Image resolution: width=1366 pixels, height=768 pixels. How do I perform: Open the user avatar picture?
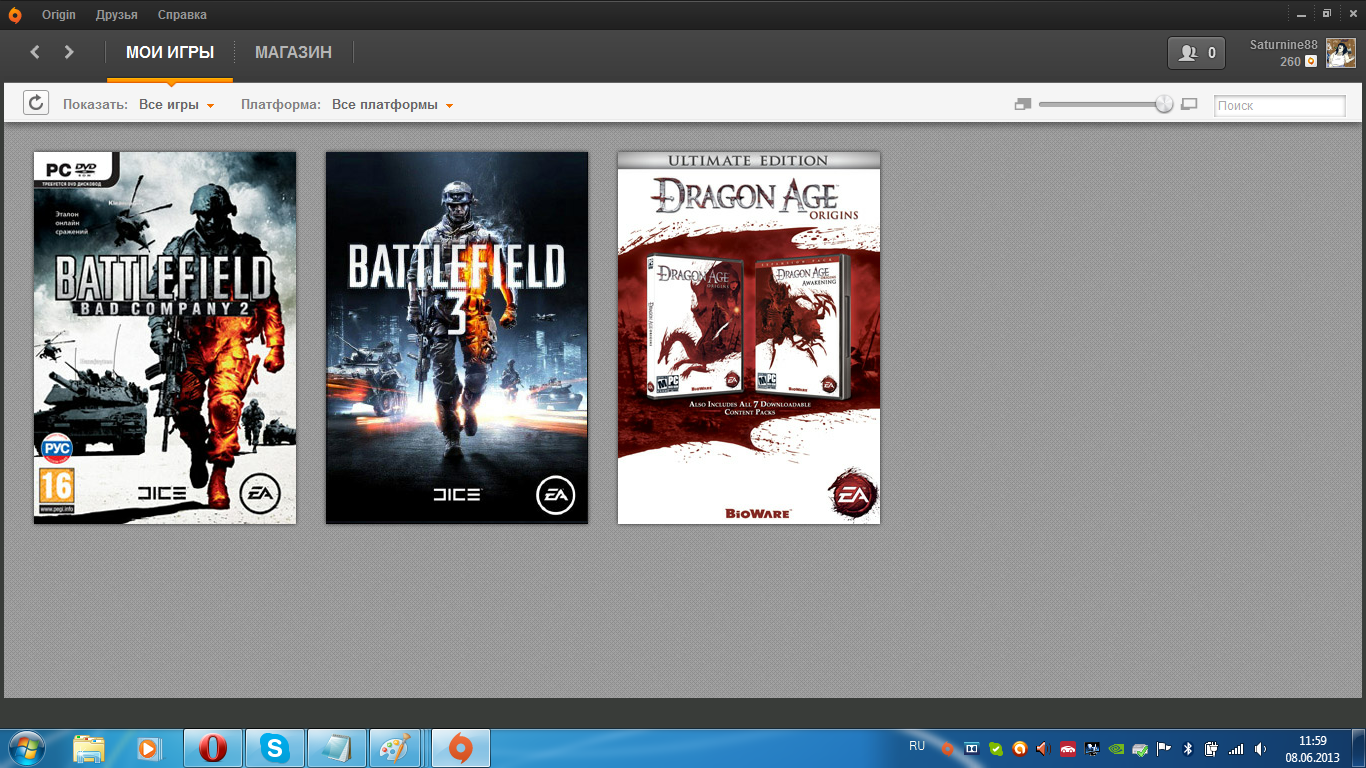pos(1341,53)
